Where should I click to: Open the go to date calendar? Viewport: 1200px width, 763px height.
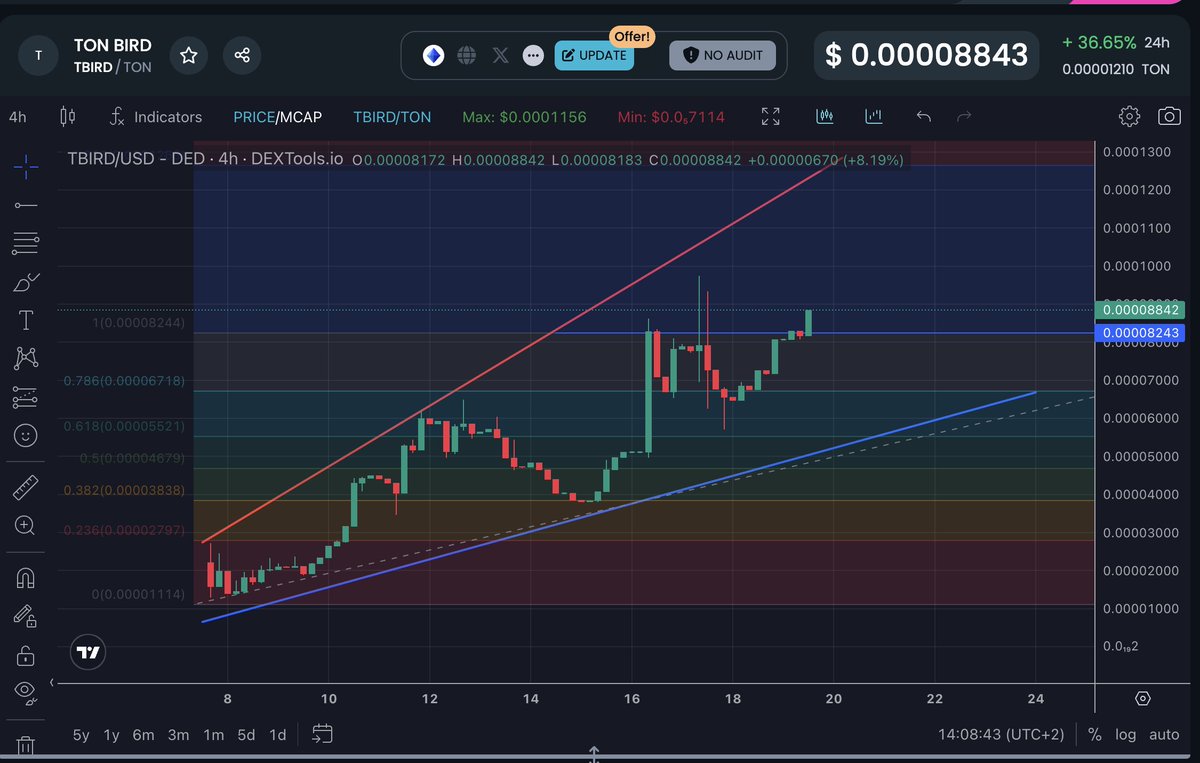point(322,734)
